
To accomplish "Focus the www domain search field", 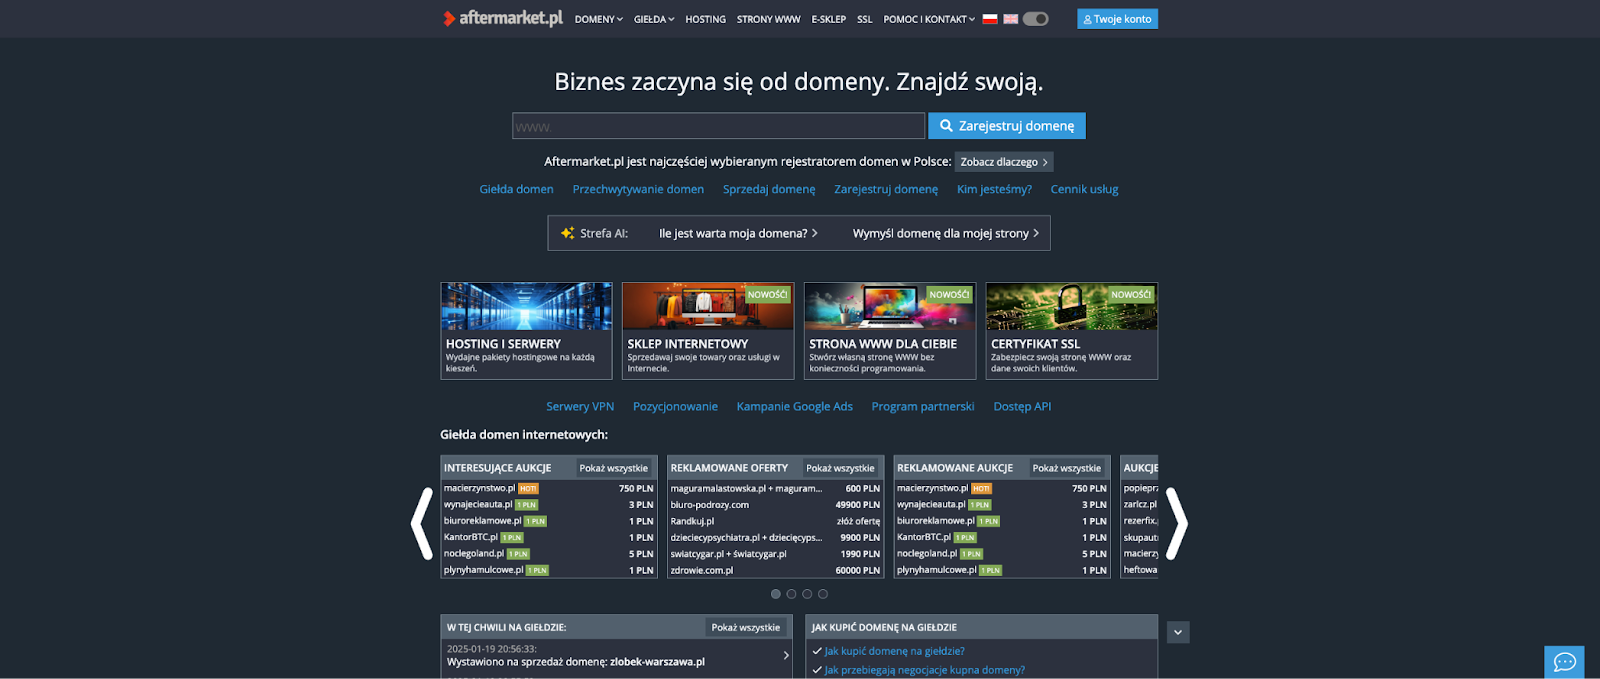I will pos(718,126).
